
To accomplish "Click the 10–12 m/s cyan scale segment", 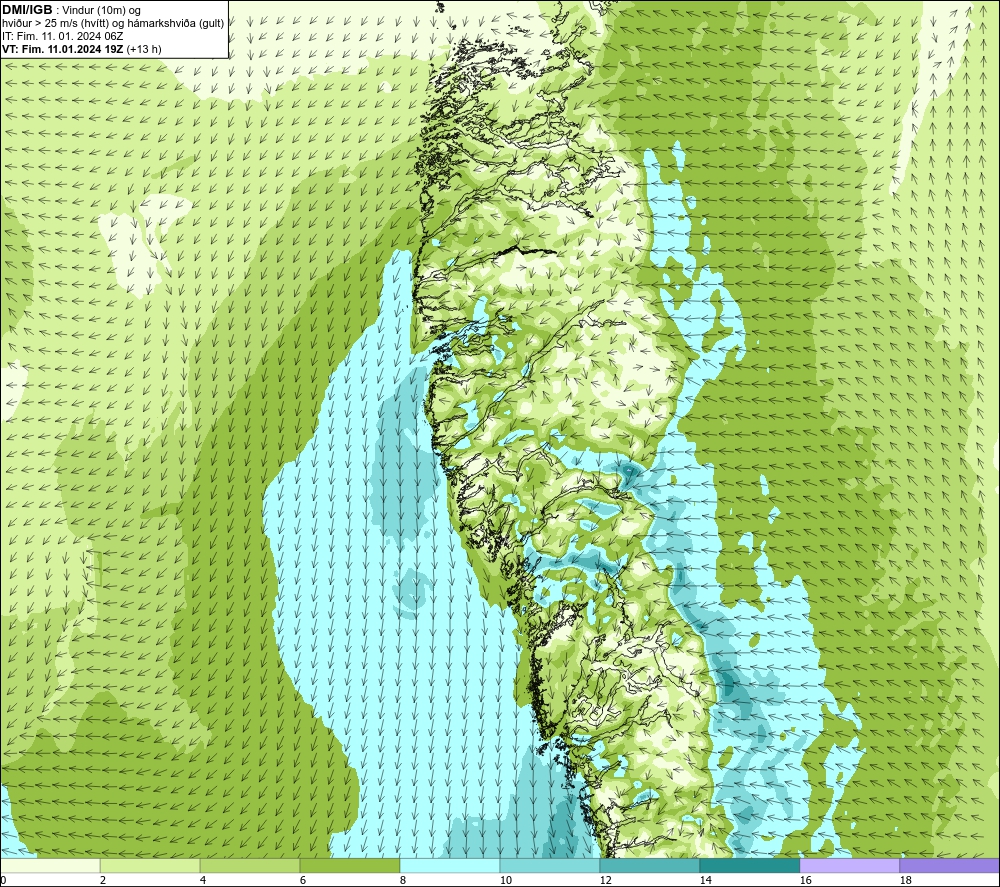I will [550, 865].
